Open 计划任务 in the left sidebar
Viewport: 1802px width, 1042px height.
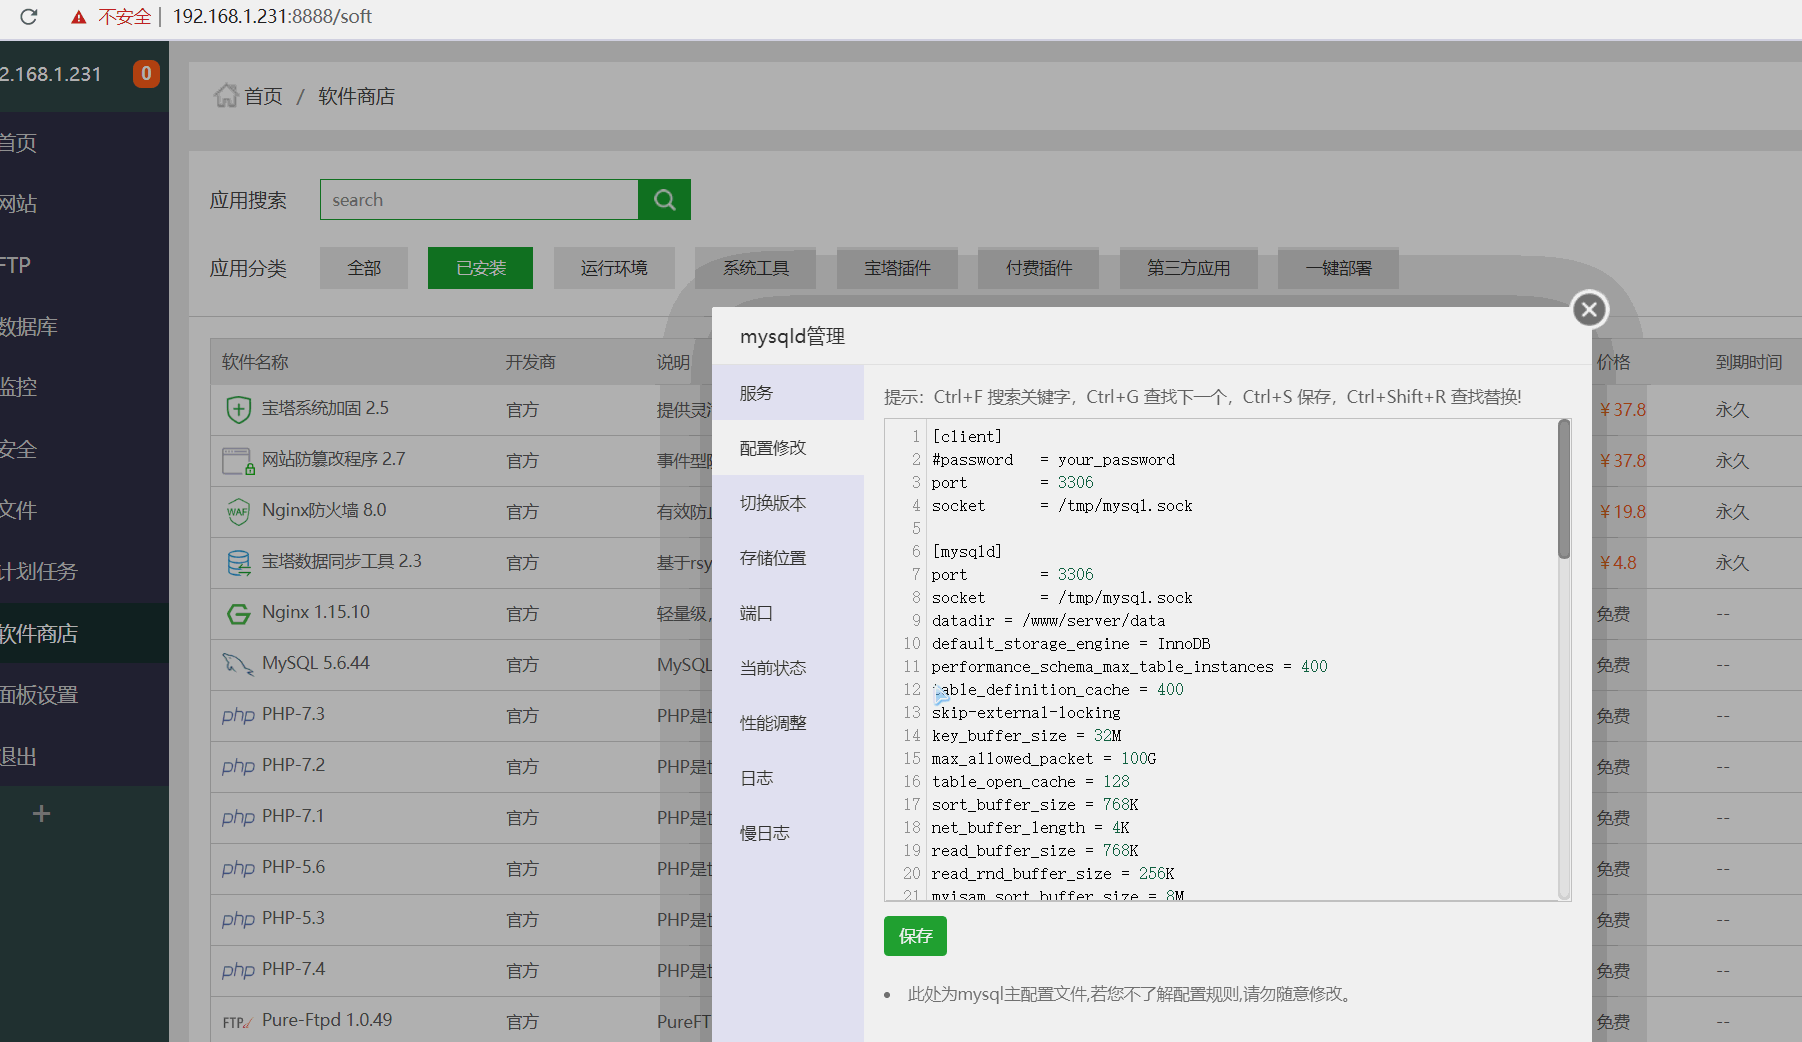[x=84, y=572]
